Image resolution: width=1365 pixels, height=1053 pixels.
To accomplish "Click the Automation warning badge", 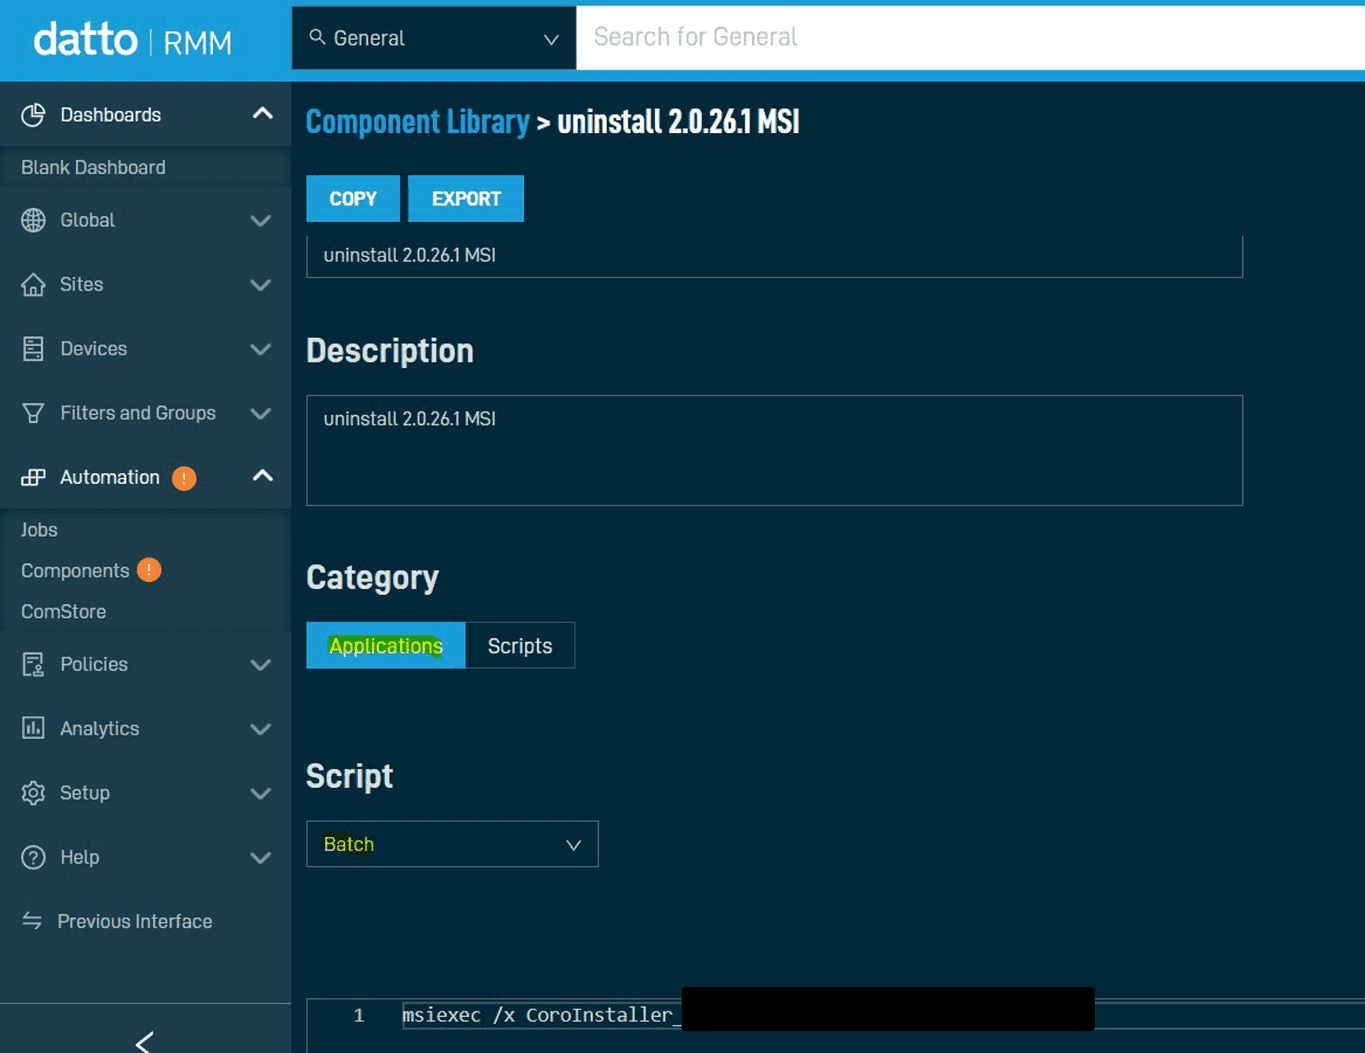I will (x=184, y=478).
